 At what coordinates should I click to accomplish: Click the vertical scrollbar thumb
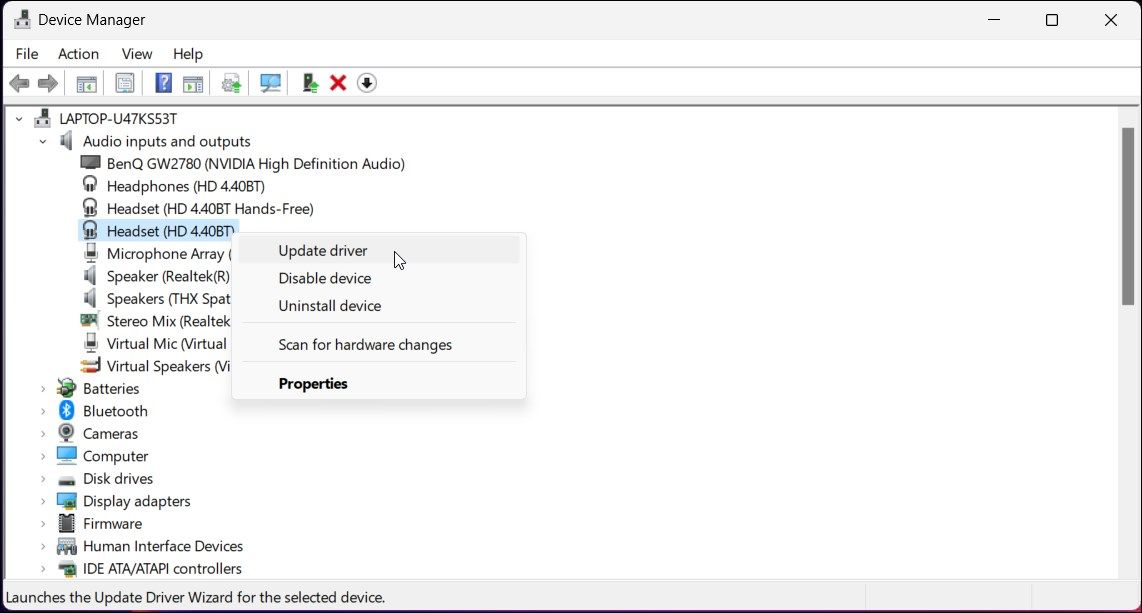click(1128, 216)
